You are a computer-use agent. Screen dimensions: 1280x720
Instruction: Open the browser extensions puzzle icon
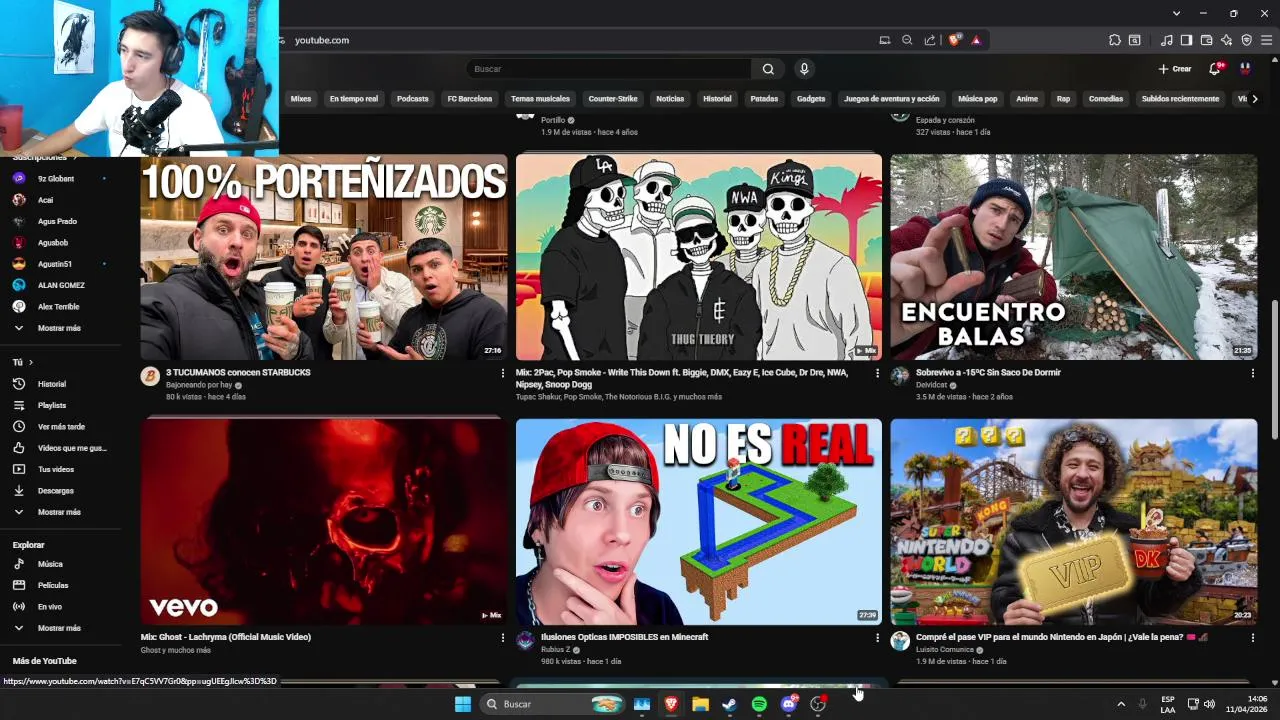click(1115, 40)
